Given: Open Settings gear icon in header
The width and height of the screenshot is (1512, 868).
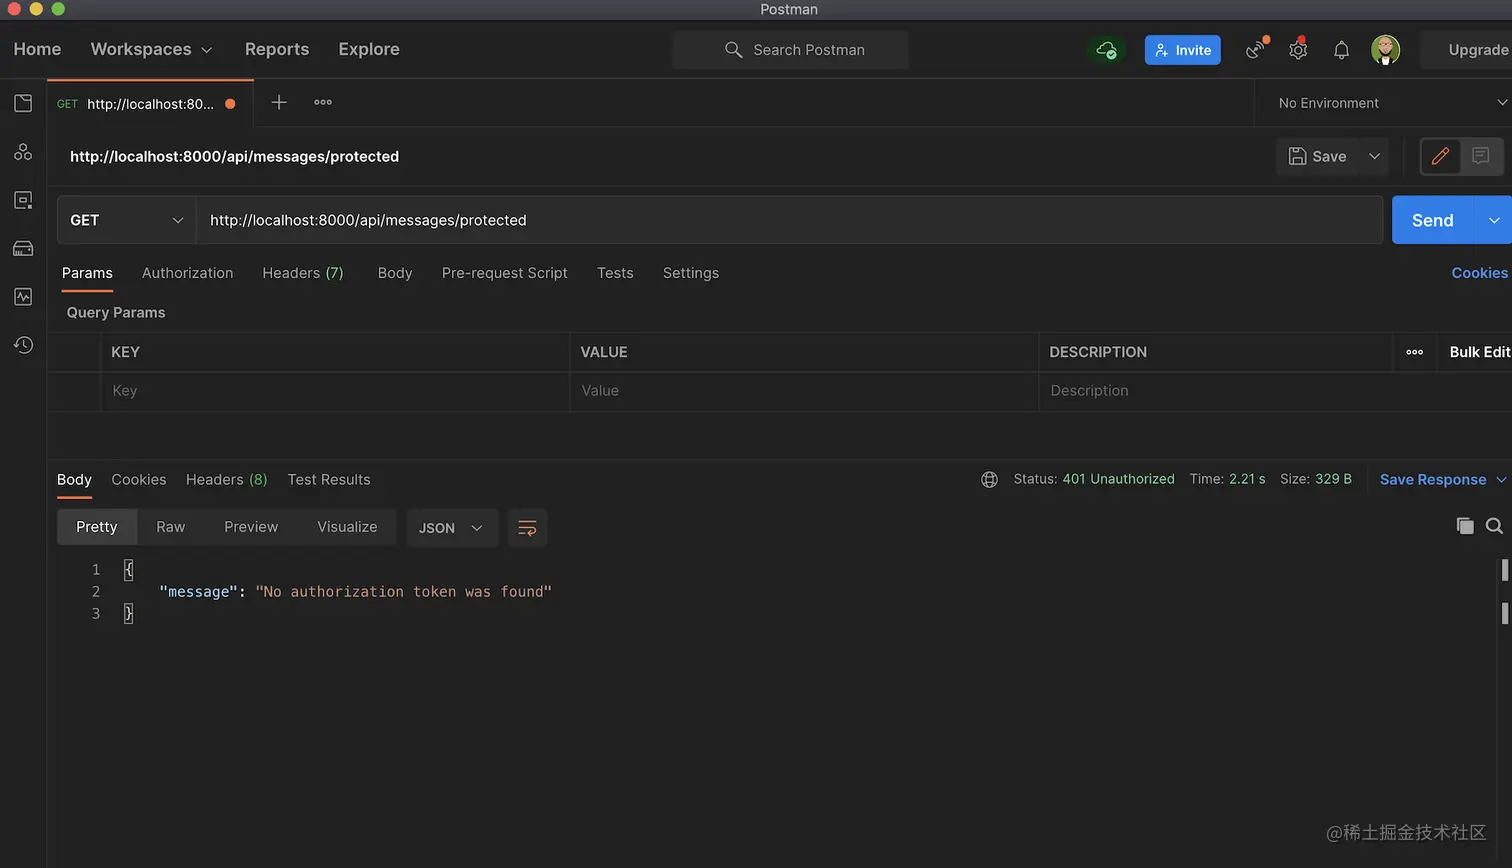Looking at the screenshot, I should 1298,49.
